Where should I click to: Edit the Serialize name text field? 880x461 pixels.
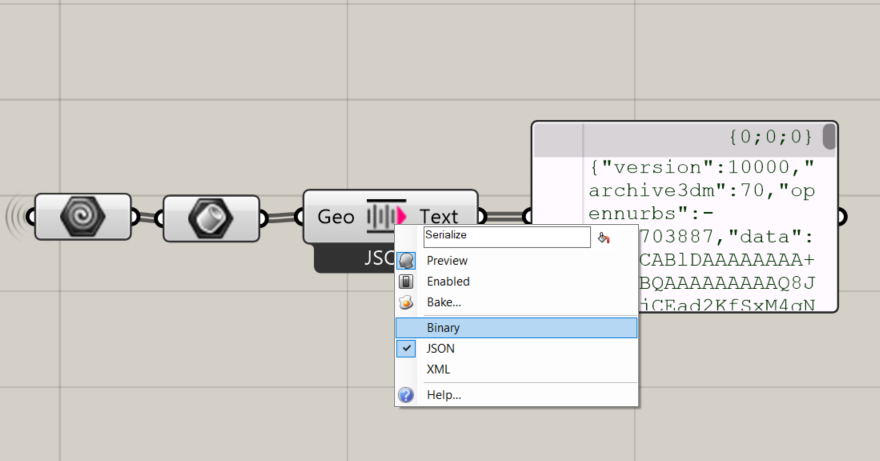pos(507,236)
